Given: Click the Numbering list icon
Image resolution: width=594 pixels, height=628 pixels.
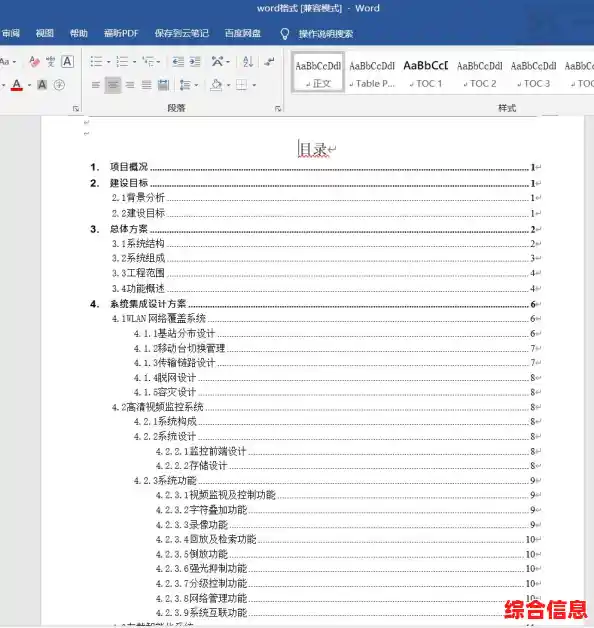Looking at the screenshot, I should [122, 62].
